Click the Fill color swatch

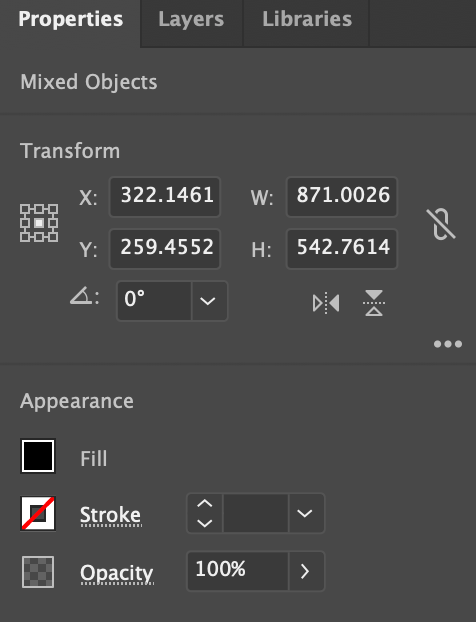pyautogui.click(x=38, y=456)
